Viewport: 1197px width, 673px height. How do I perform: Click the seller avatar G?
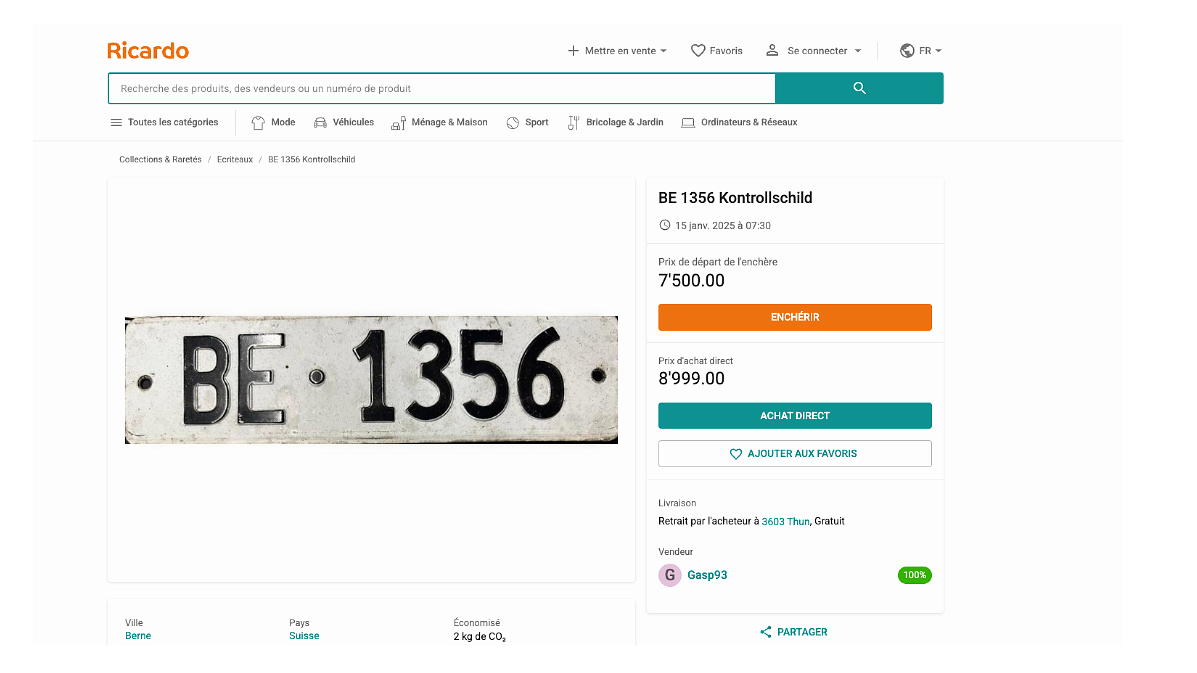click(x=669, y=575)
